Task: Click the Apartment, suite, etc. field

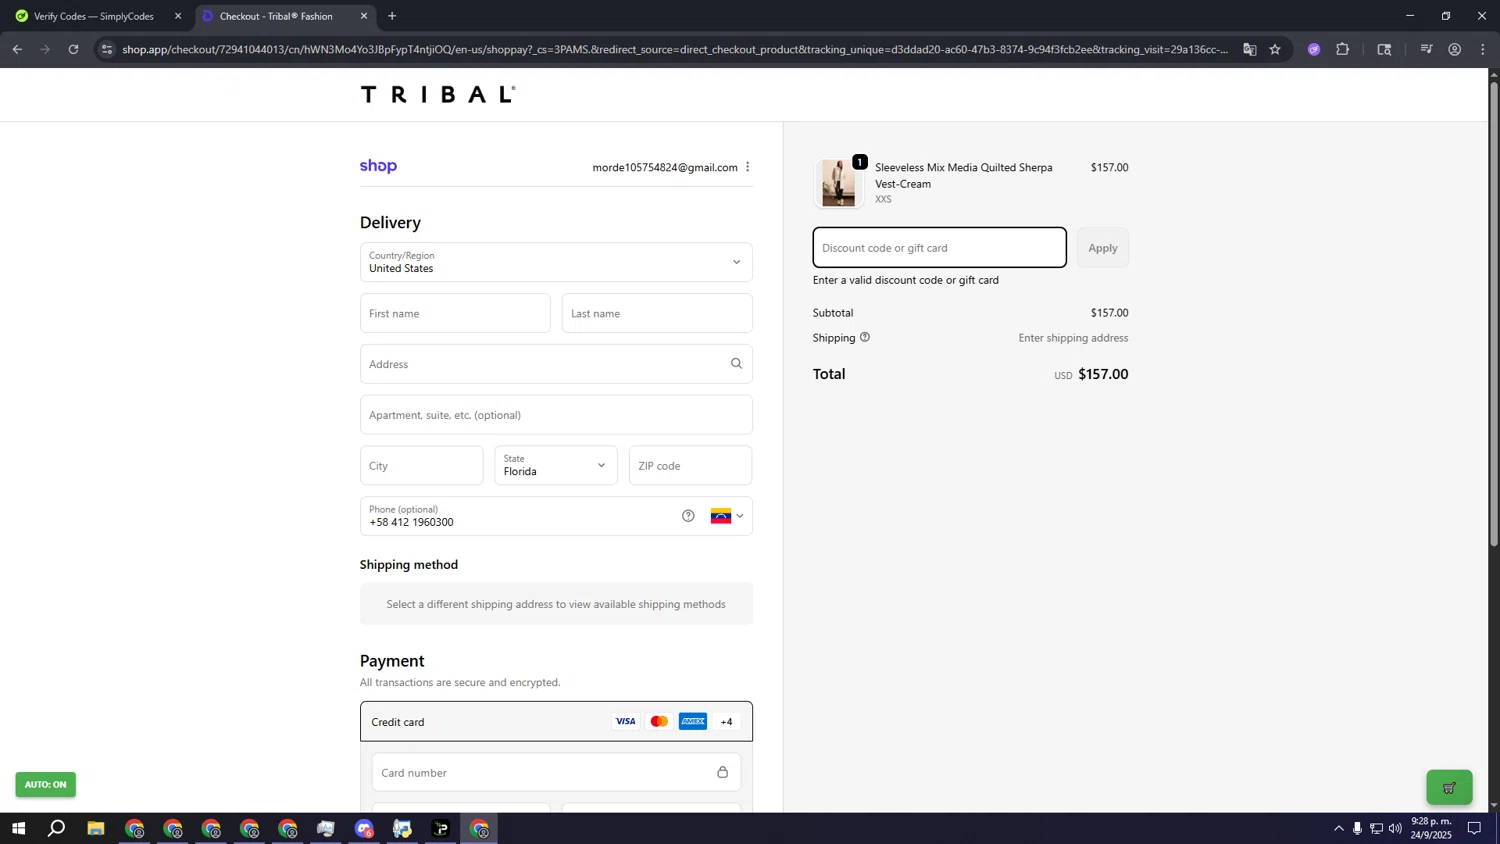Action: click(556, 415)
